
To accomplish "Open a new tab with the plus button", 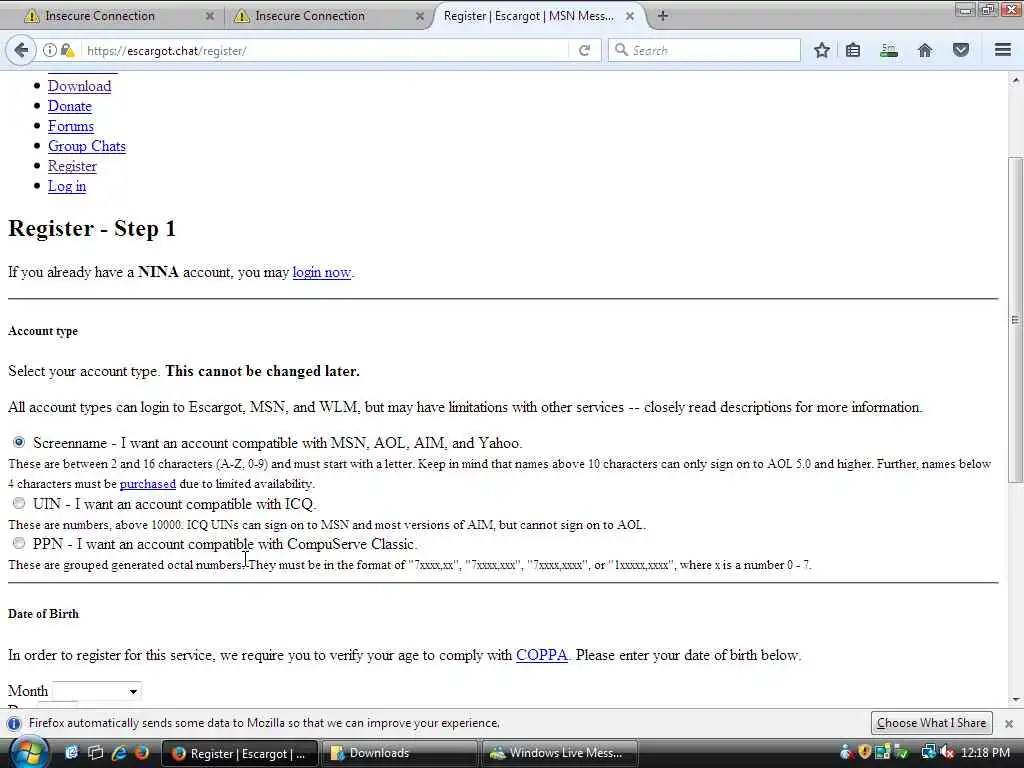I will click(x=662, y=16).
